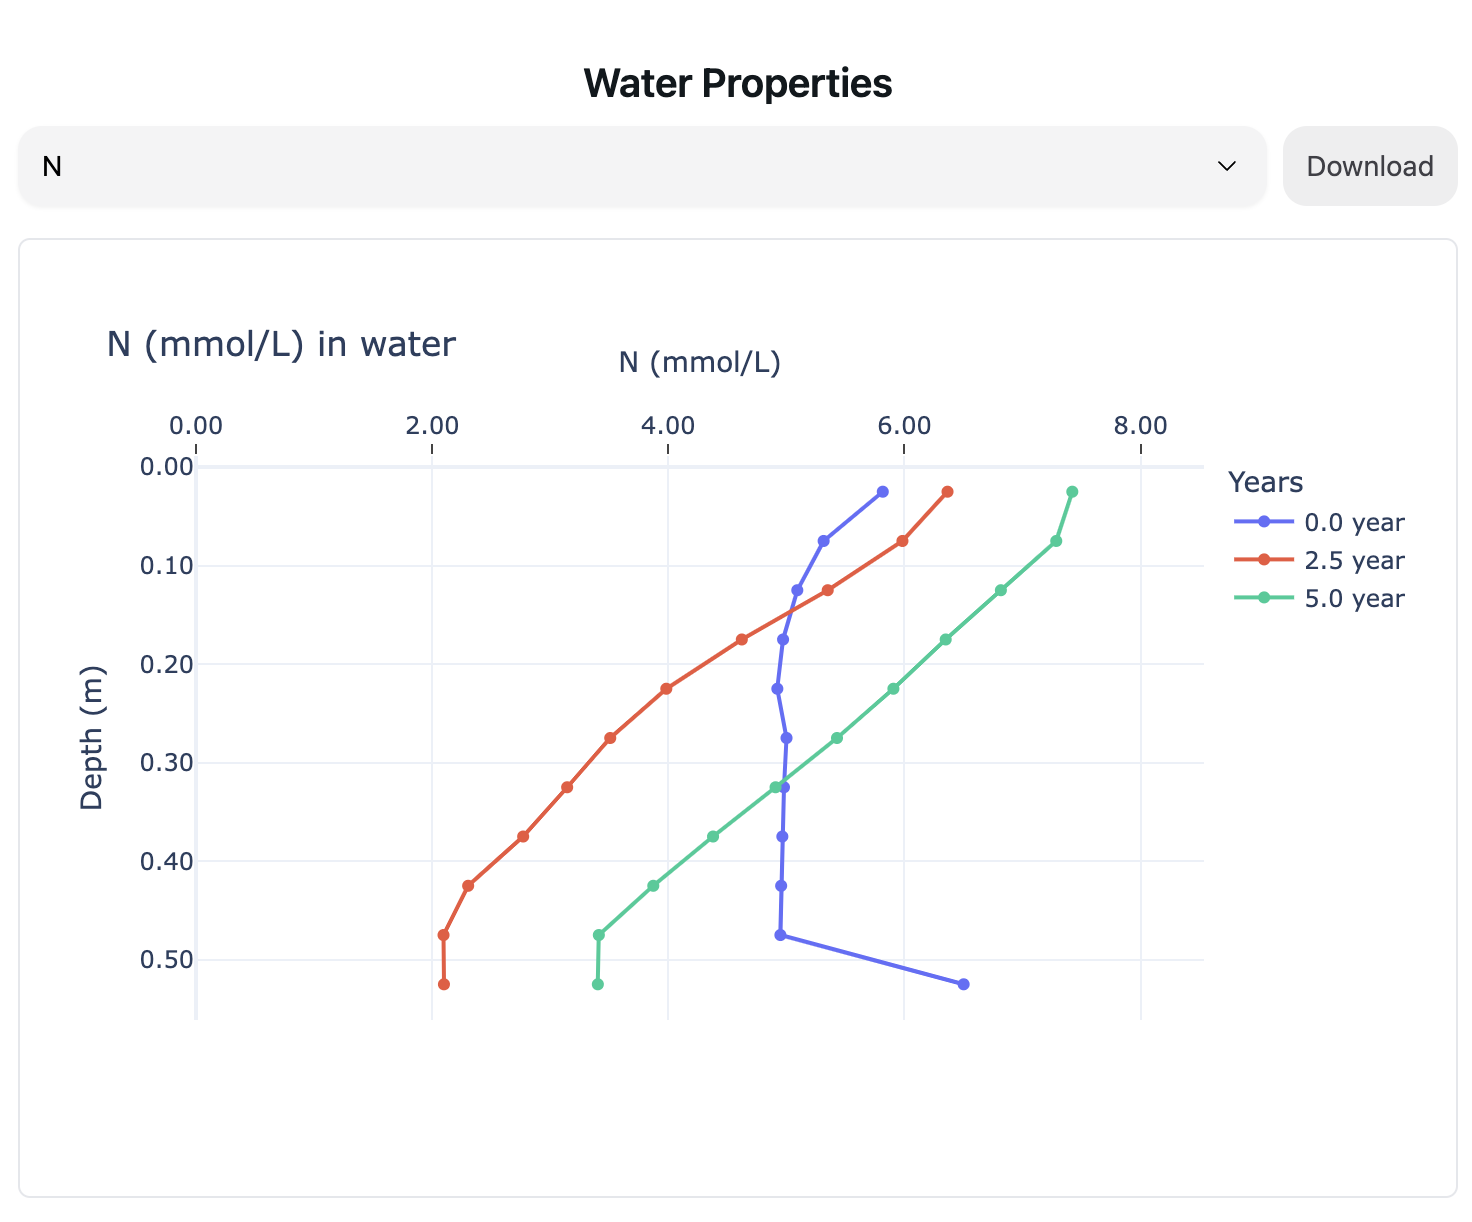The height and width of the screenshot is (1222, 1472).
Task: Click the topmost red 2.5 year data point
Action: point(947,492)
